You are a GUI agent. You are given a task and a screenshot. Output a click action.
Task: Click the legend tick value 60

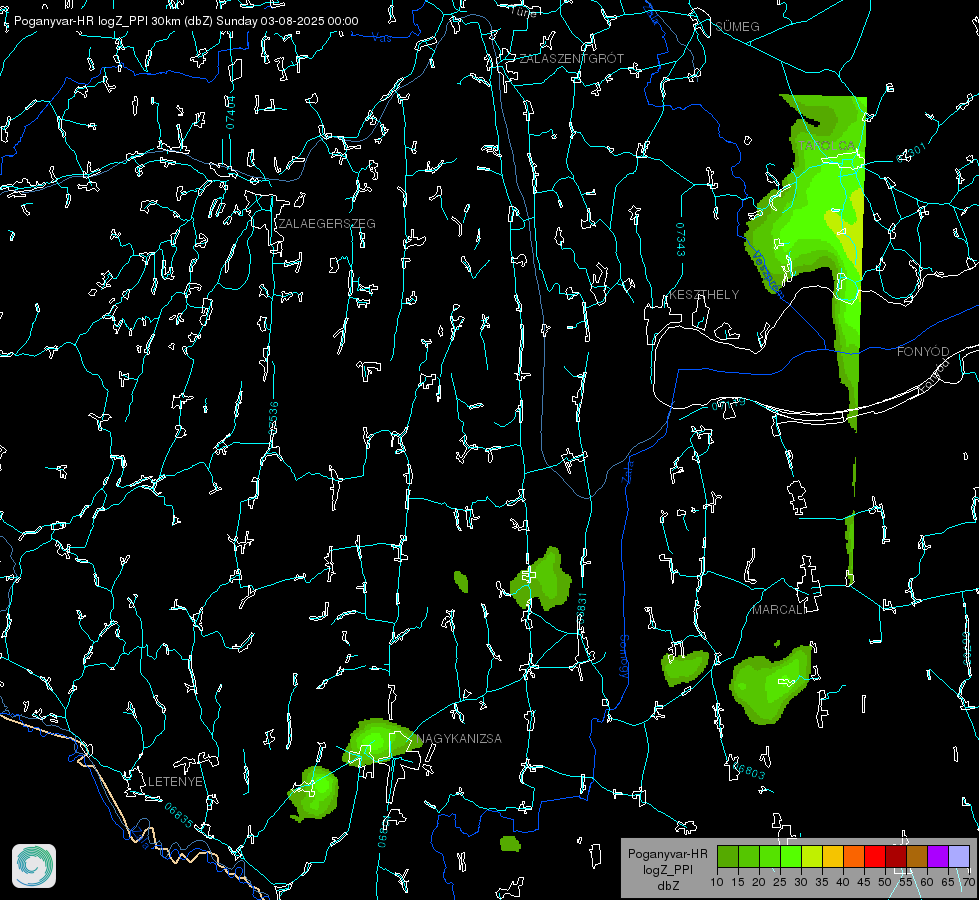point(927,883)
